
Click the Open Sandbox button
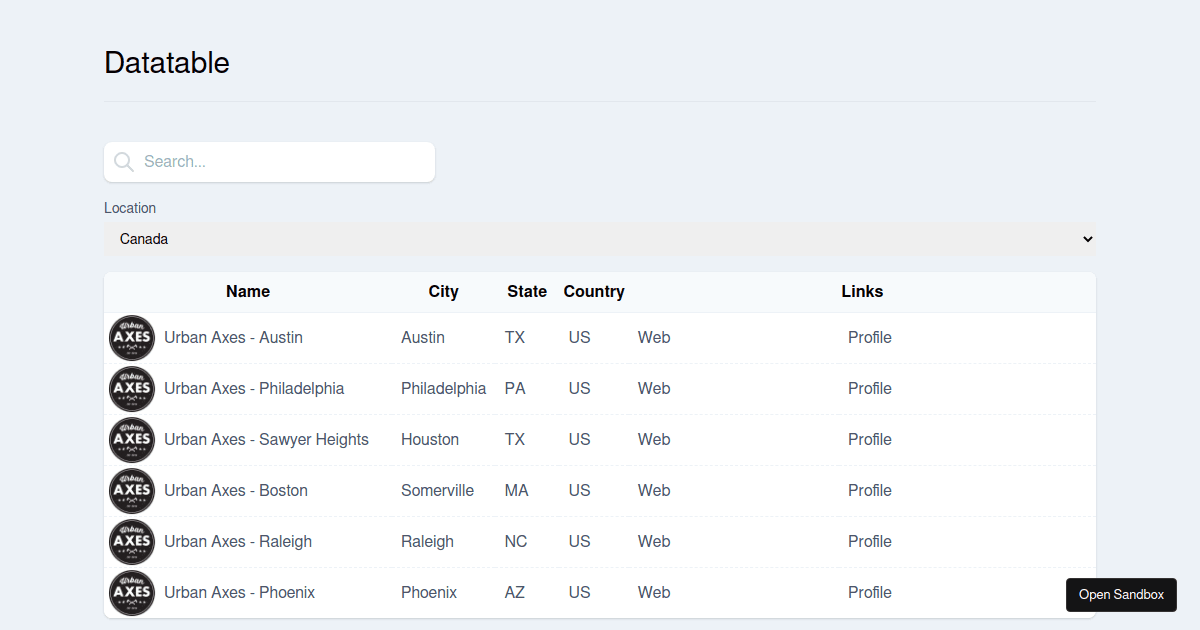click(1121, 595)
